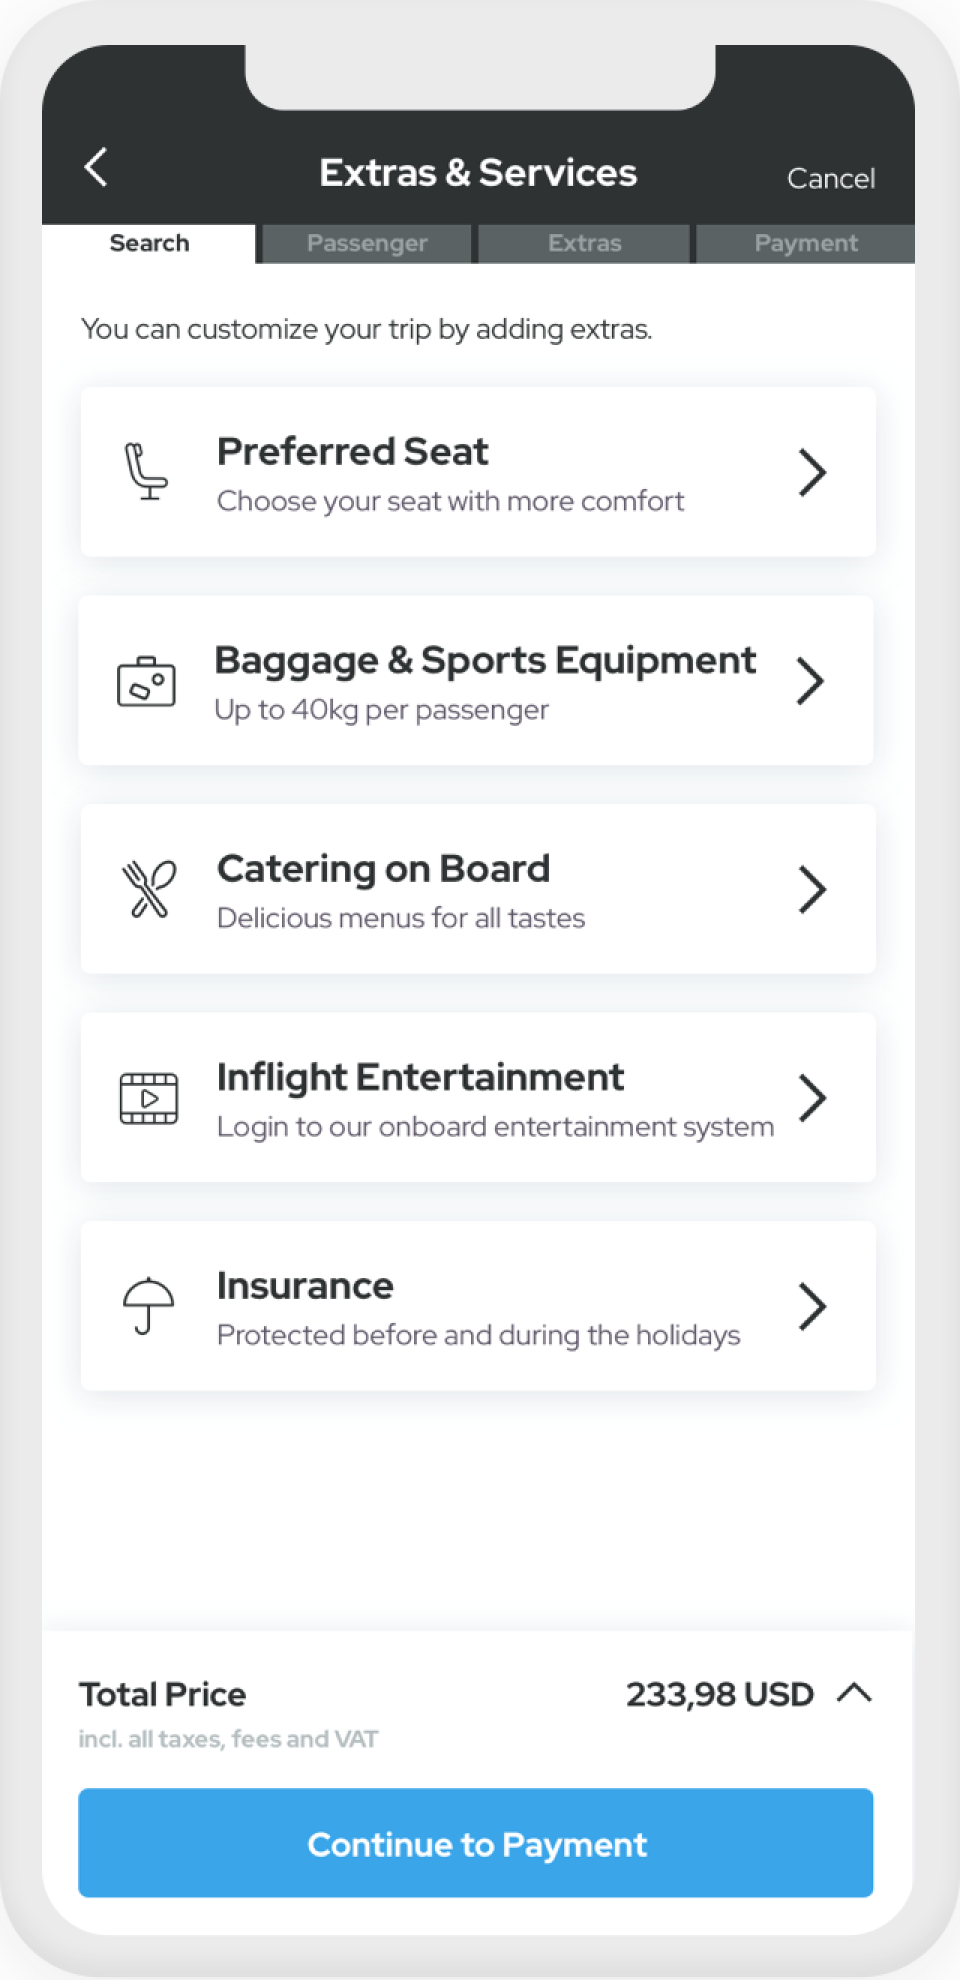Viewport: 960px width, 1980px height.
Task: Open Inflight Entertainment chevron arrow
Action: coord(812,1098)
